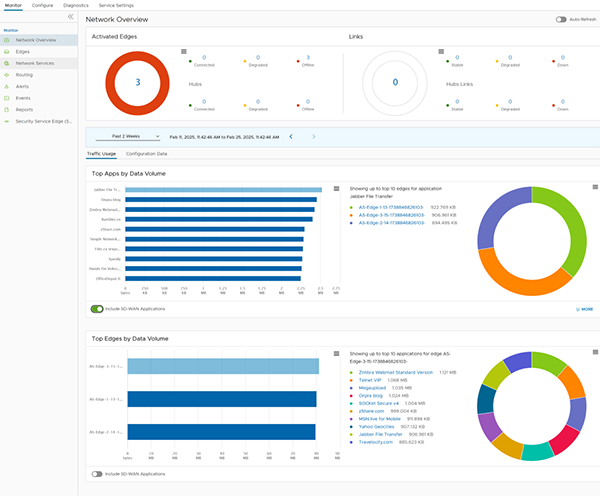Turn off Include SD-WAN Applications under Top Apps
600x496 pixels.
tap(97, 309)
